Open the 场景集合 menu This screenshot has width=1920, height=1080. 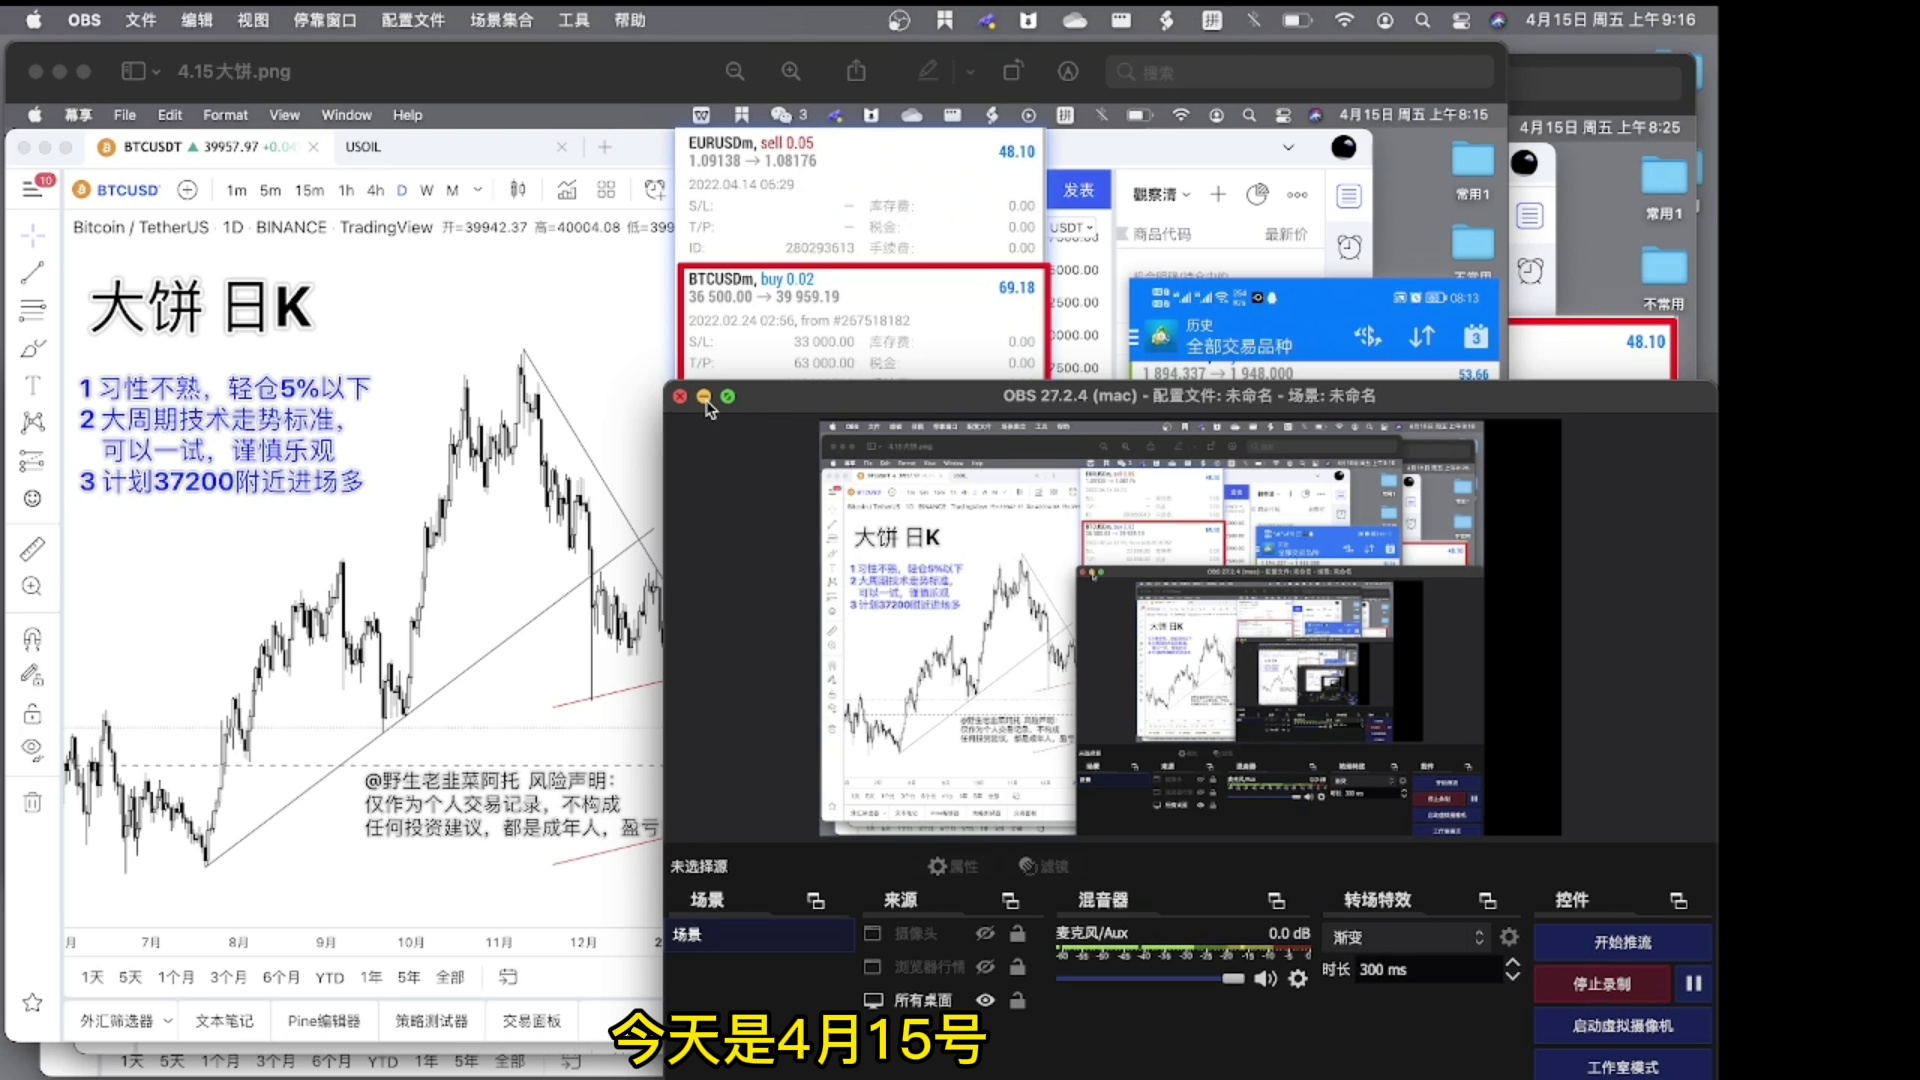point(501,20)
